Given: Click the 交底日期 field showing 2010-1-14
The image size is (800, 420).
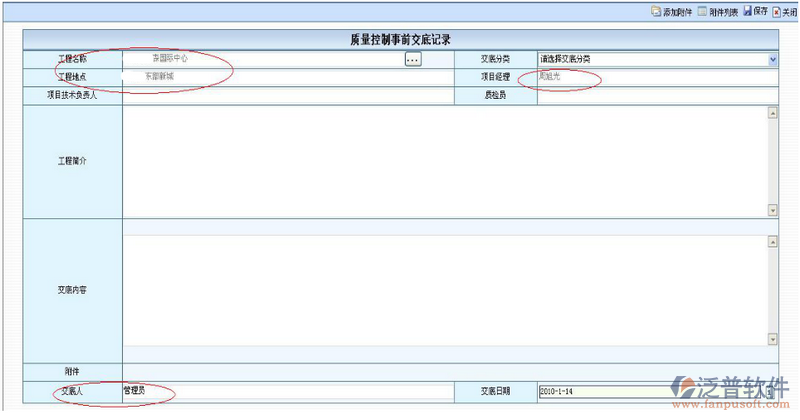Looking at the screenshot, I should [x=652, y=391].
